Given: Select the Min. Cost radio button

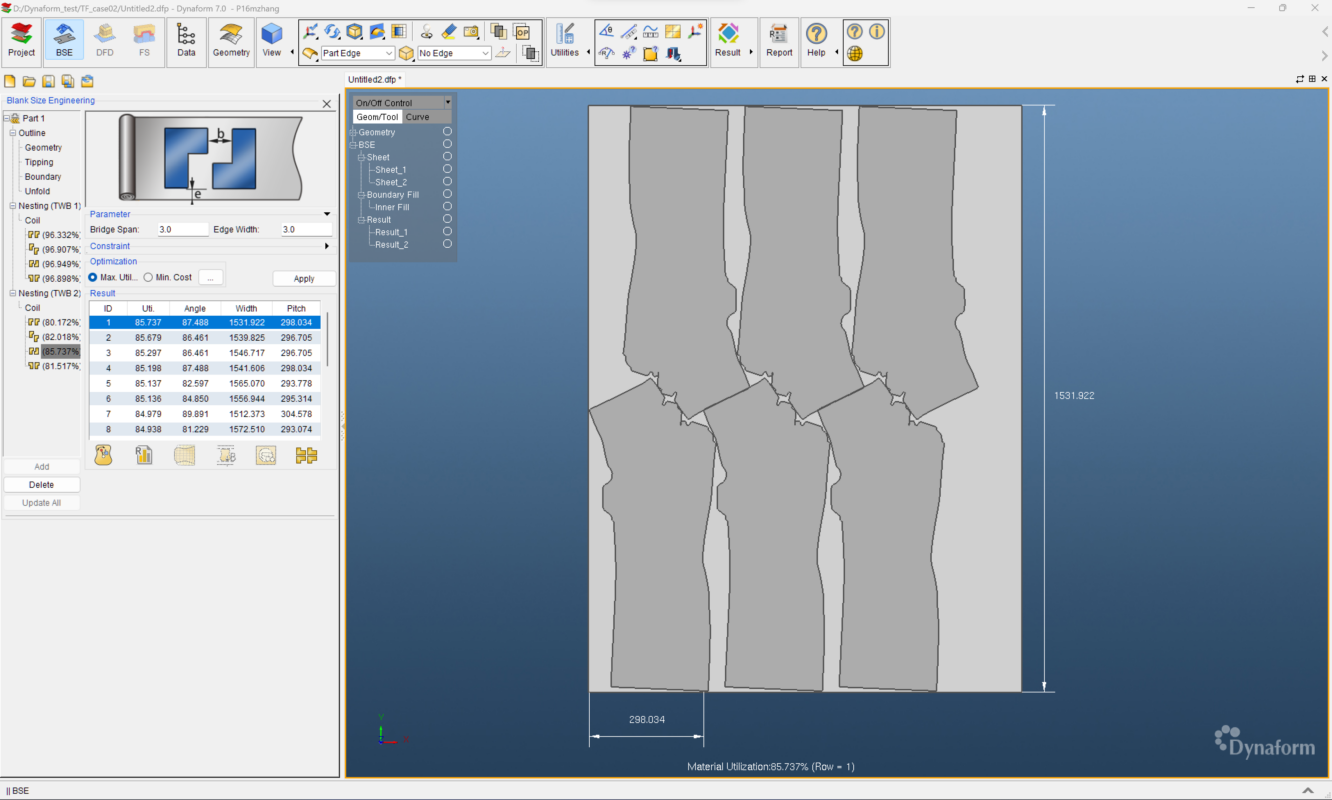Looking at the screenshot, I should (149, 278).
